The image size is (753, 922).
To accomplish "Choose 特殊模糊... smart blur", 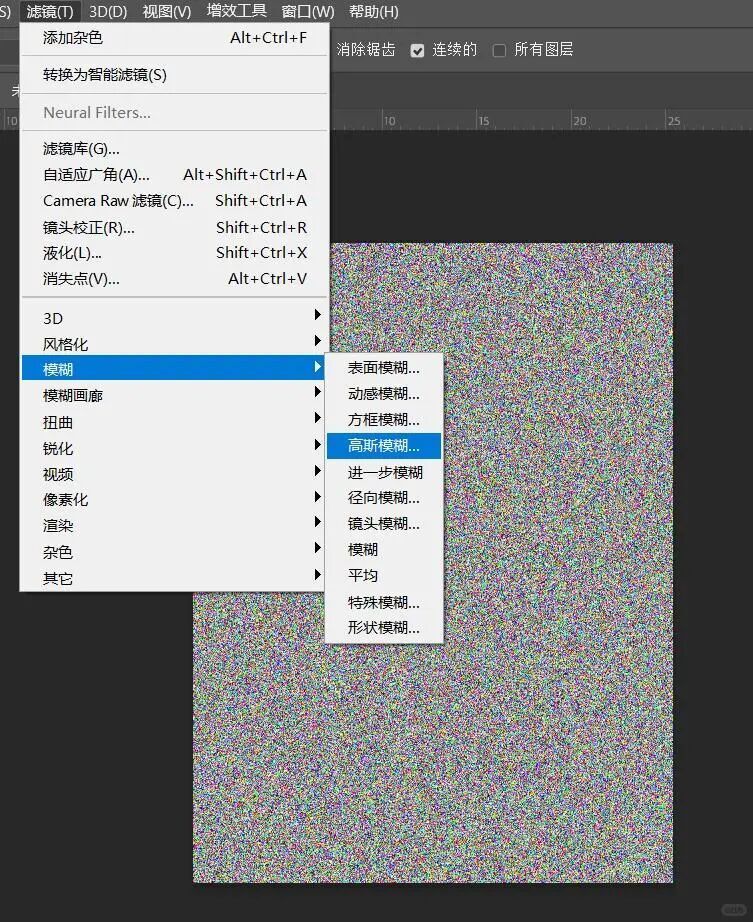I will click(384, 602).
